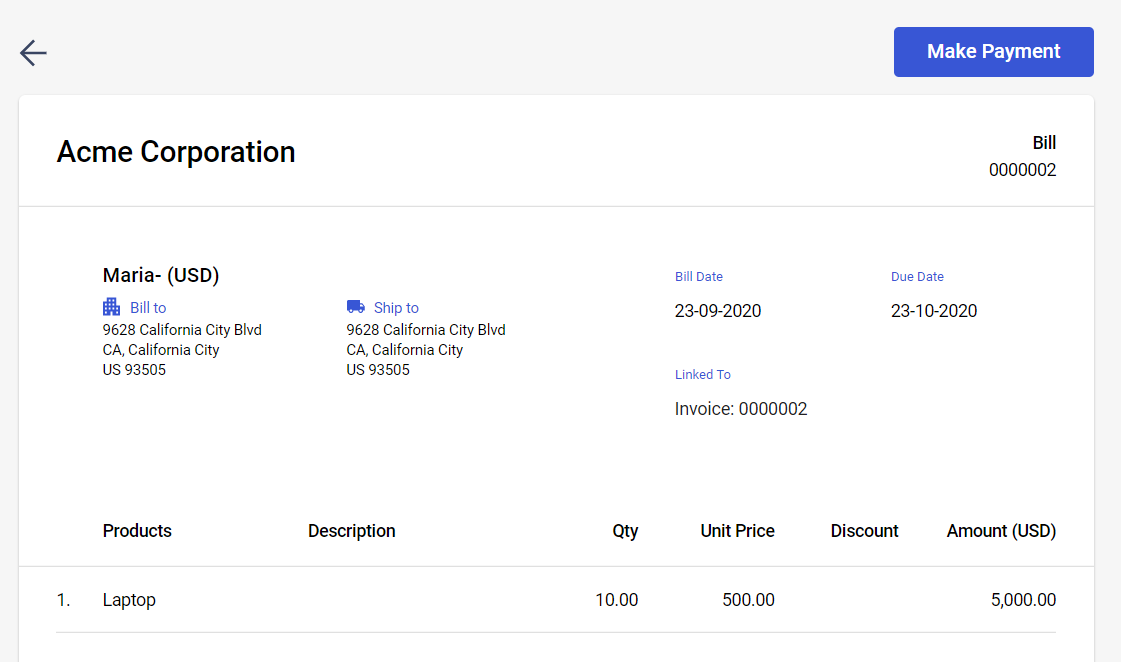Click the Make Payment button
This screenshot has height=662, width=1121.
tap(993, 51)
